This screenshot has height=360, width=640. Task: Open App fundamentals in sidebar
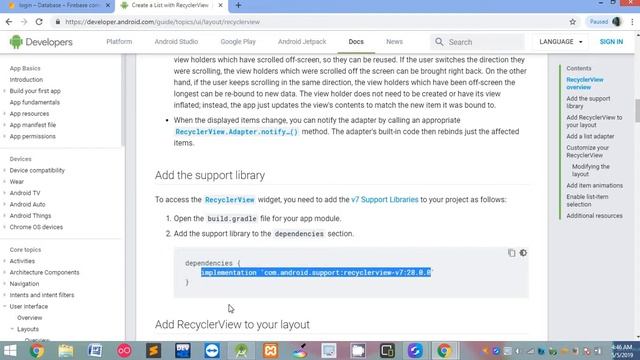[x=35, y=102]
